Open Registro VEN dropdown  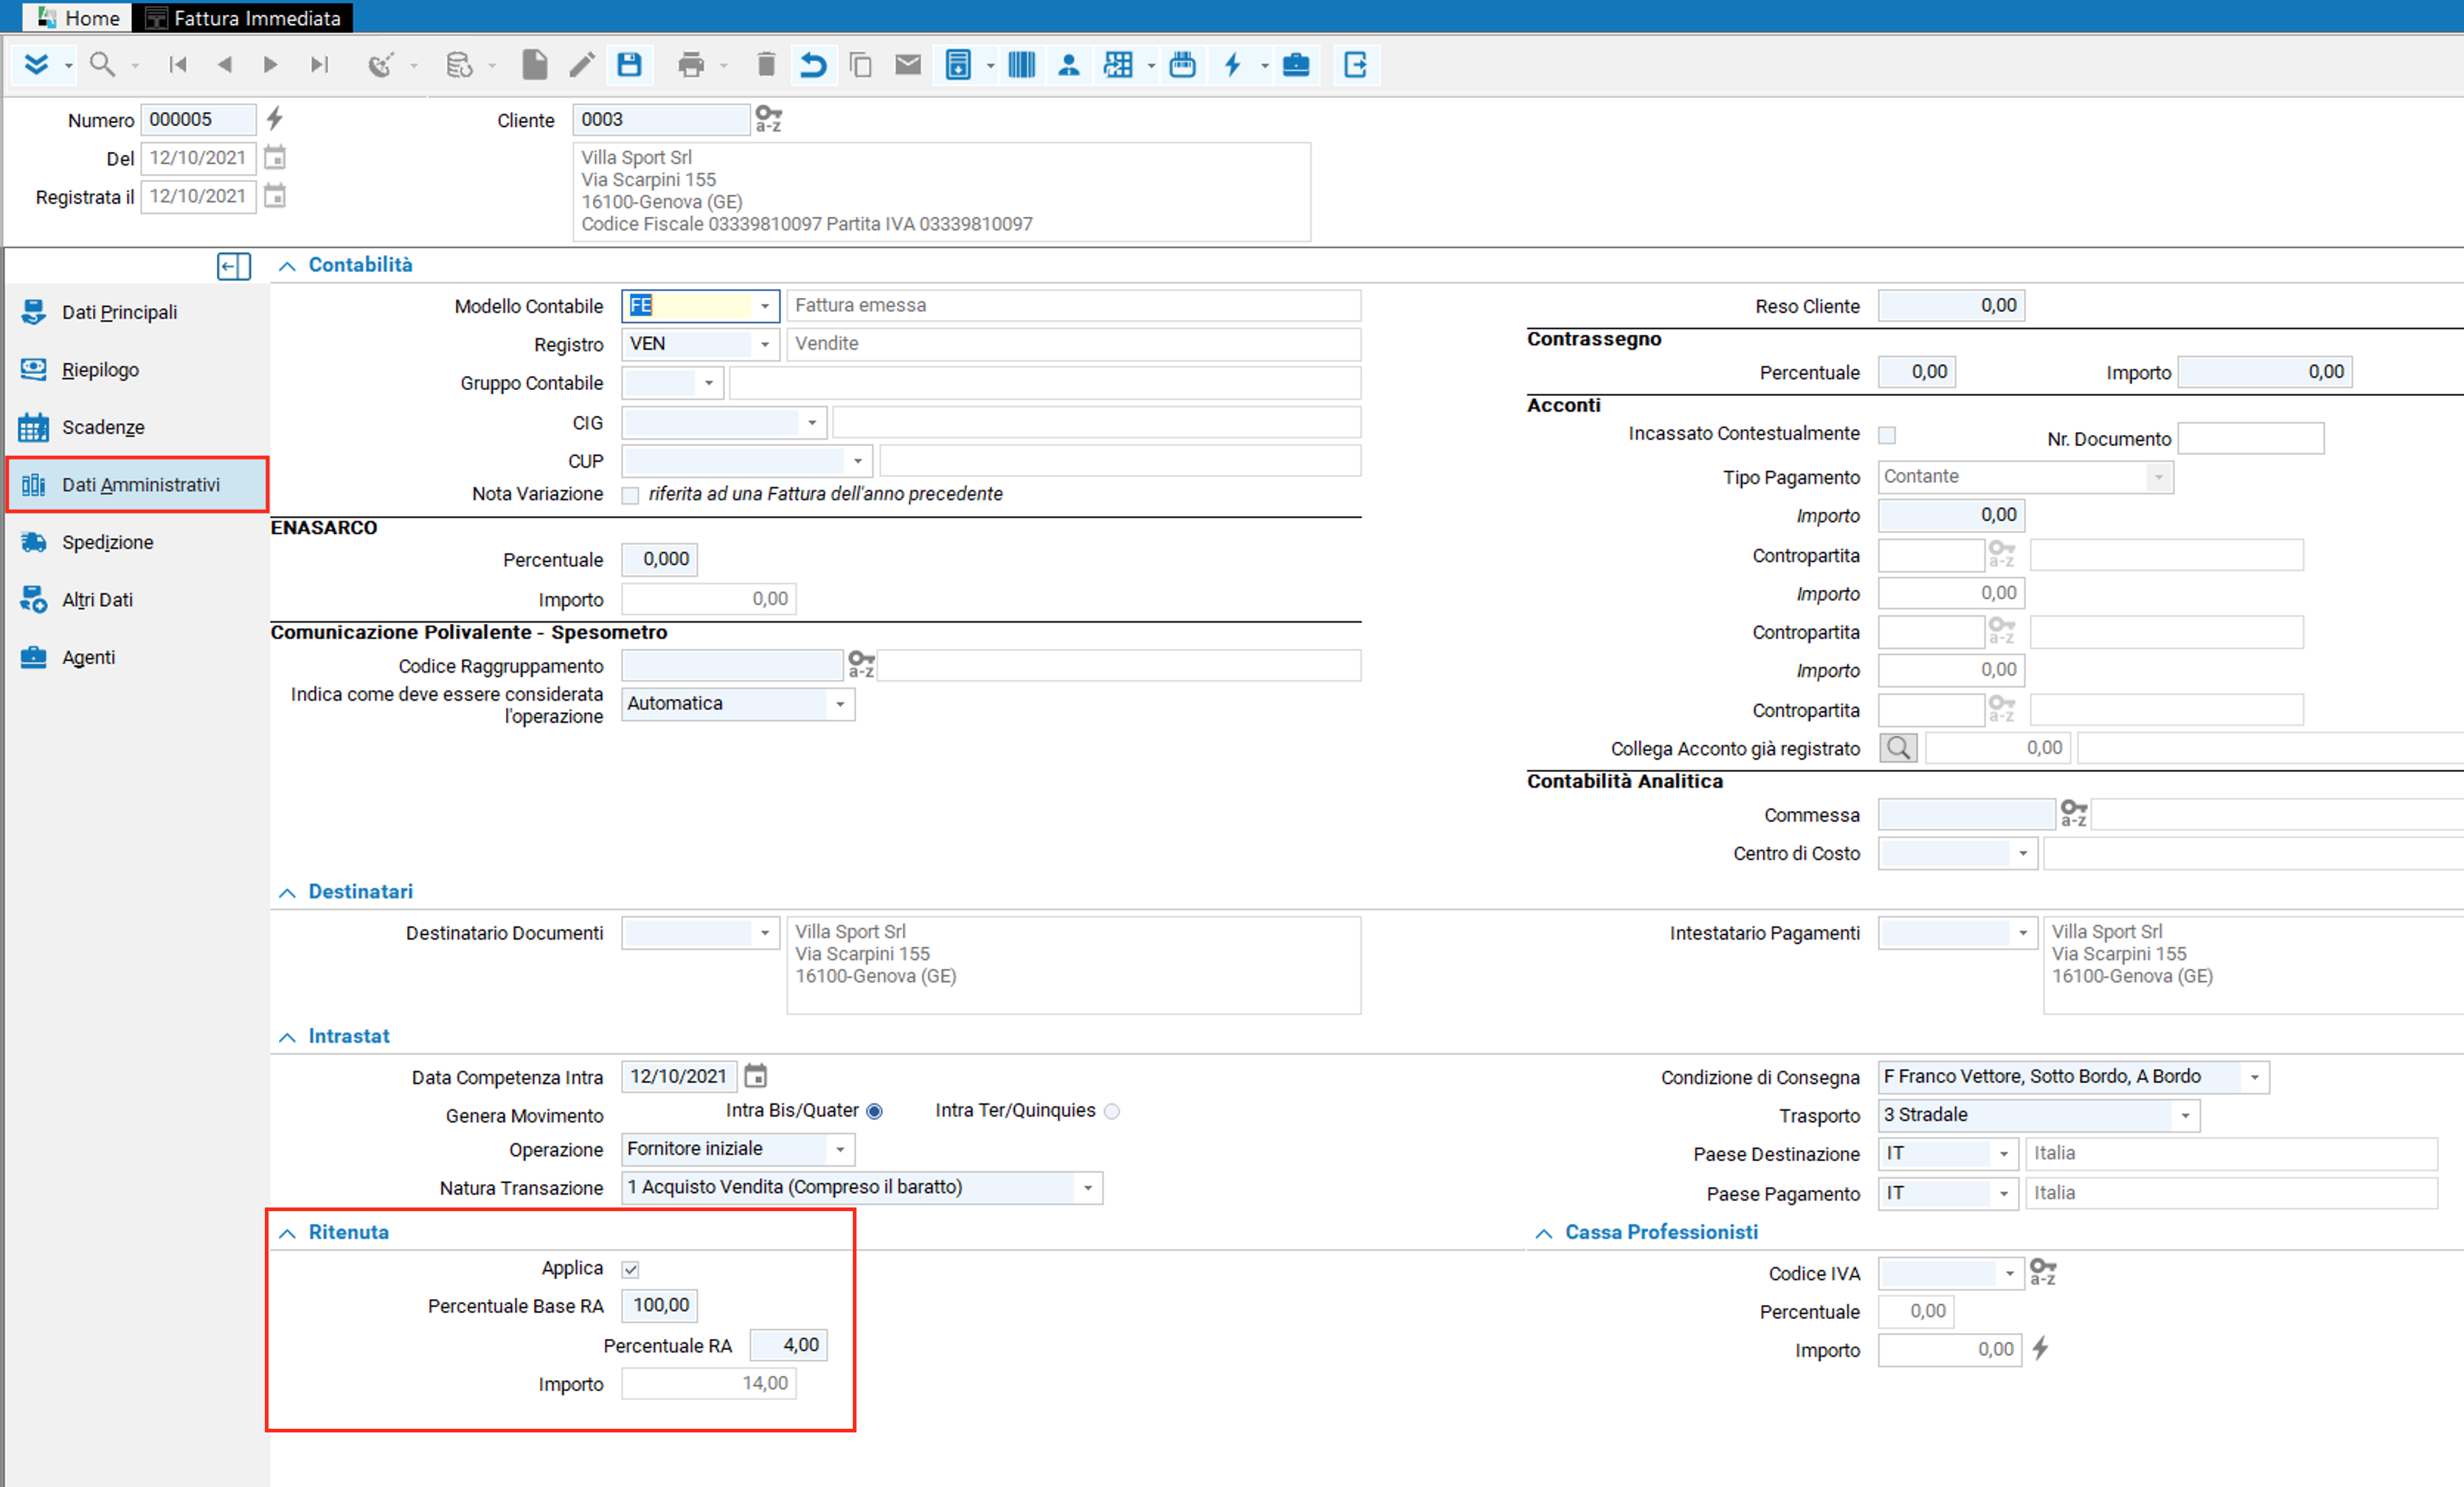[765, 344]
